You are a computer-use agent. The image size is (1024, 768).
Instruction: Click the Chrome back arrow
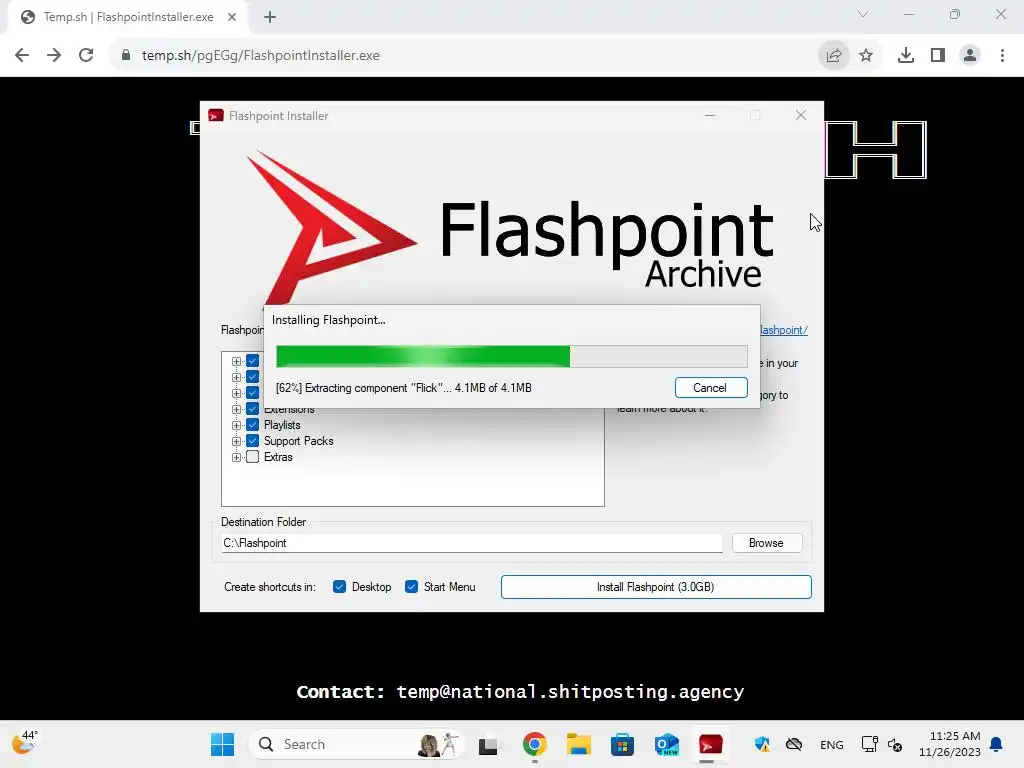(22, 56)
